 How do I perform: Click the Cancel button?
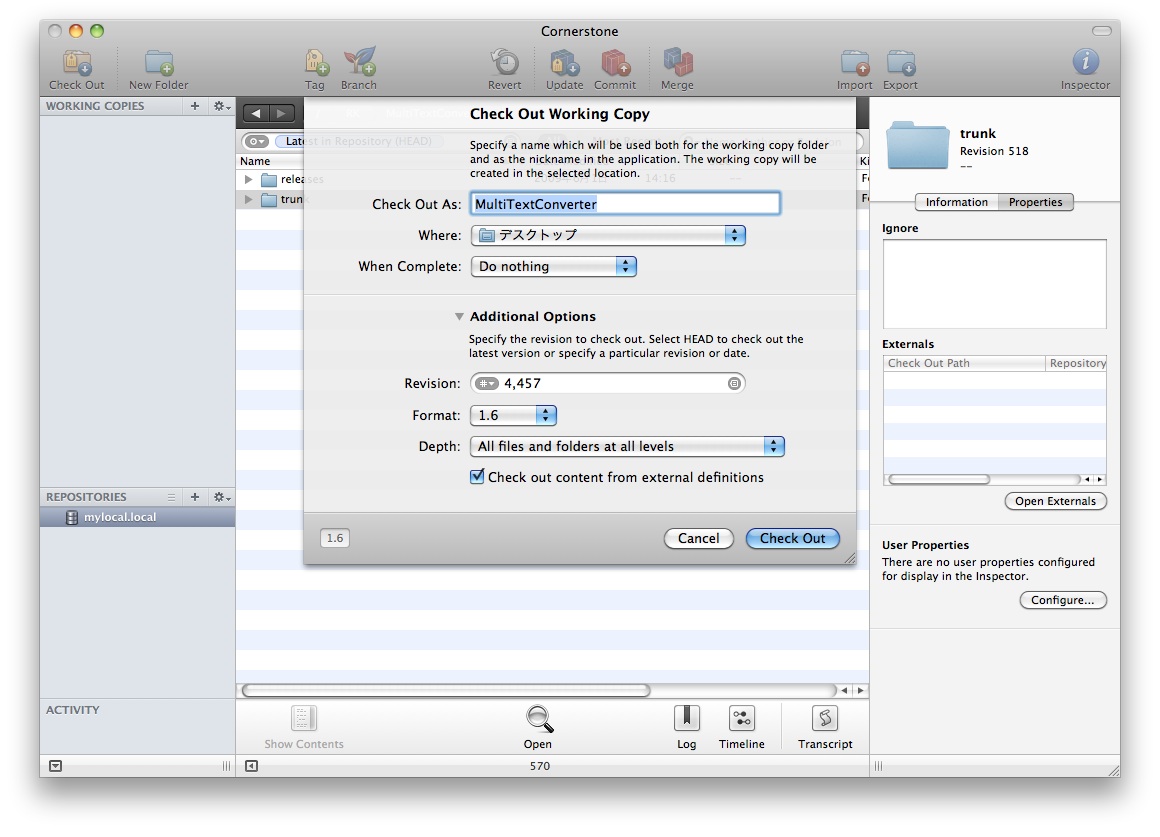(698, 538)
